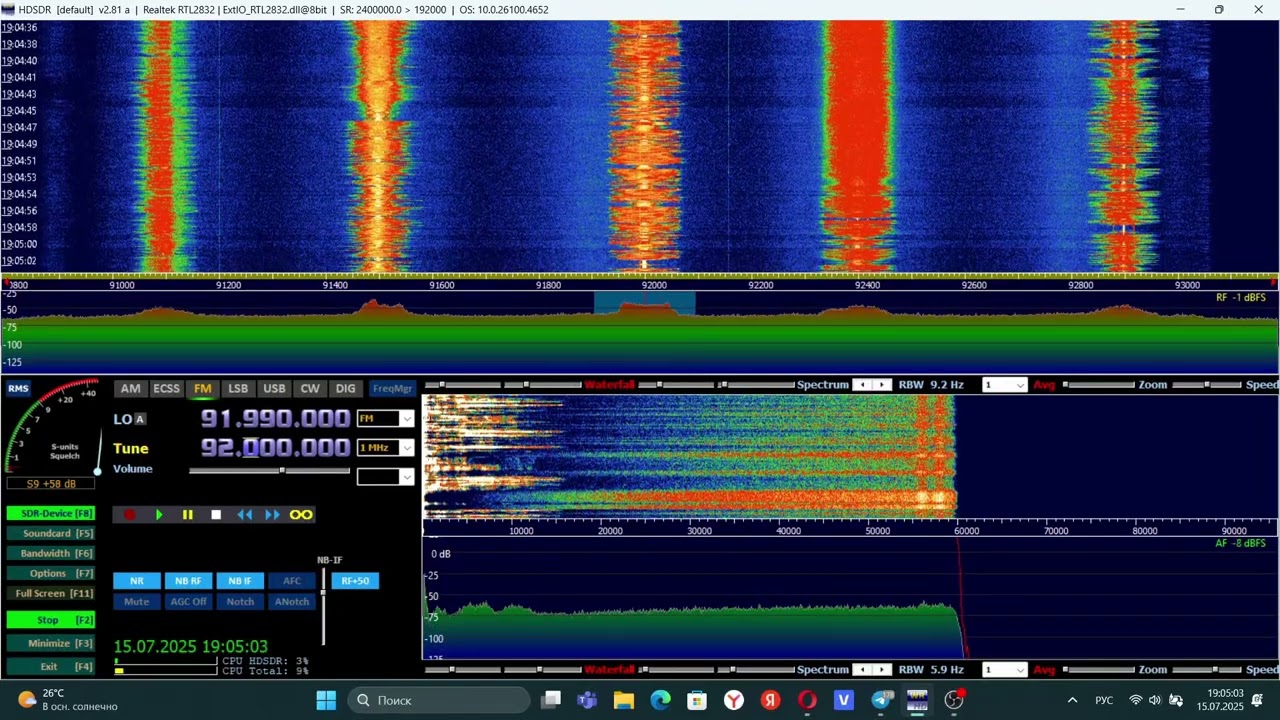Expand the upper RF spectrum Avg dropdown

[x=1019, y=385]
